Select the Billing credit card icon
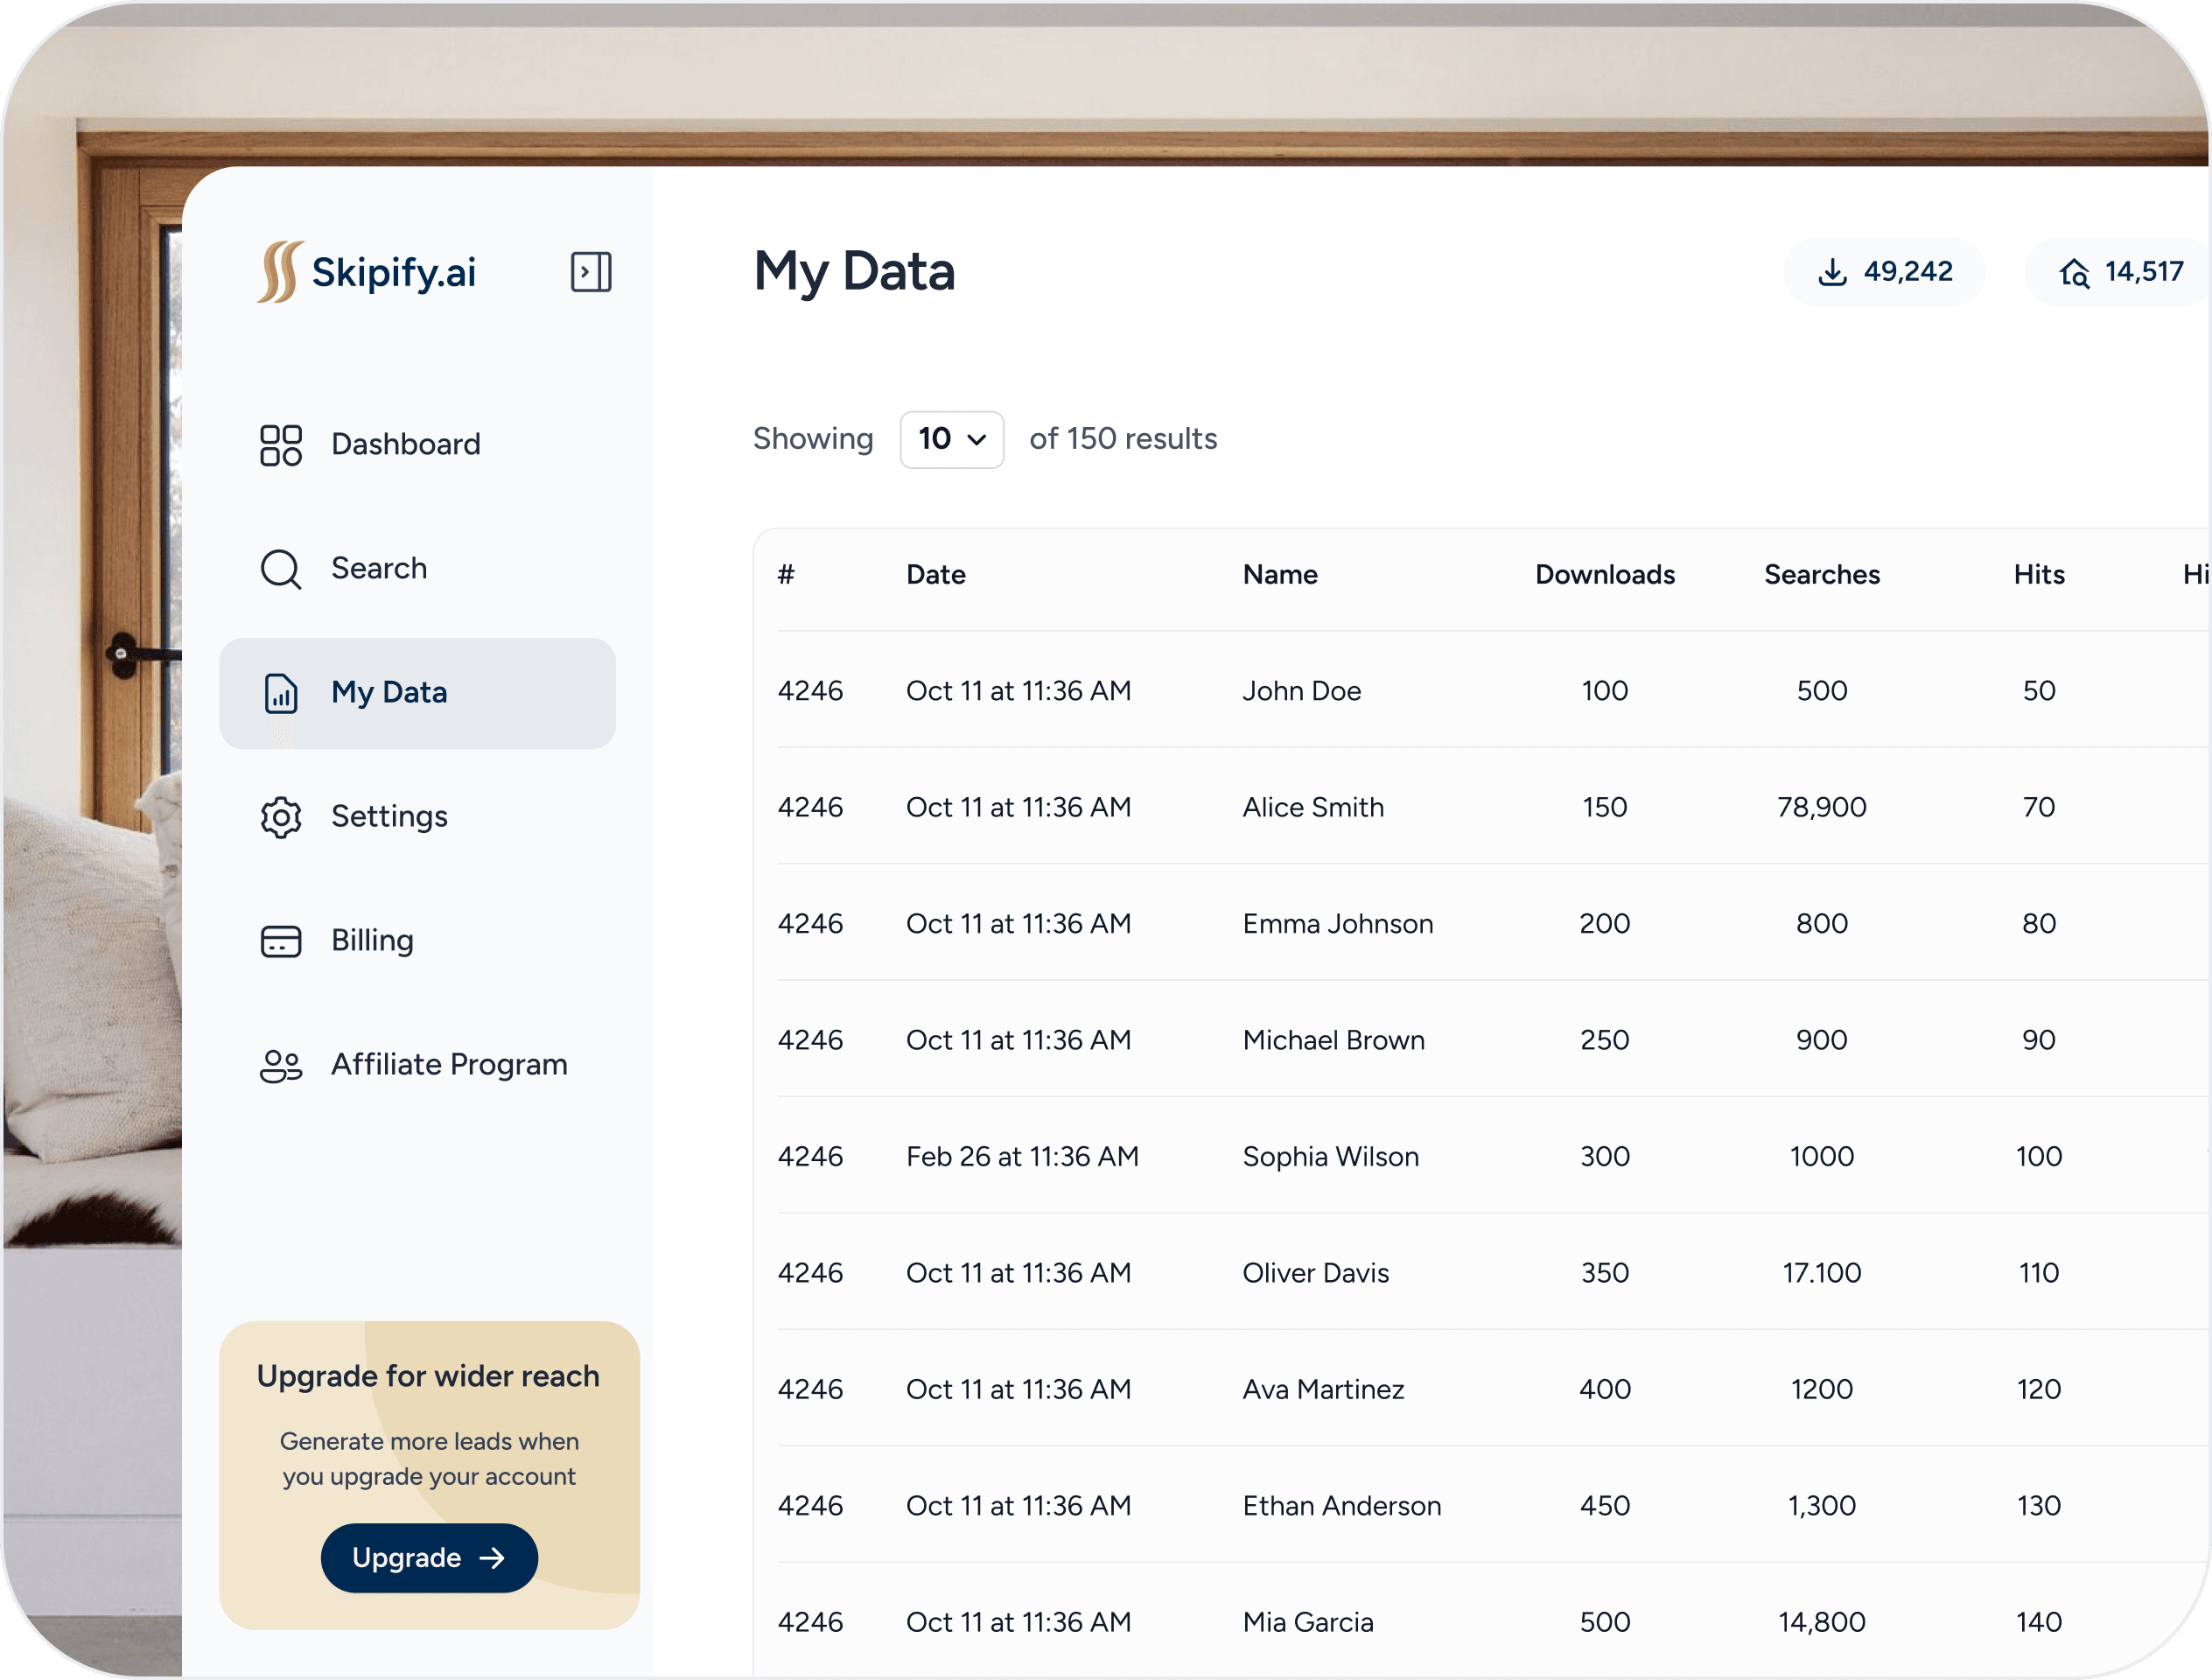Image resolution: width=2212 pixels, height=1680 pixels. (x=280, y=941)
